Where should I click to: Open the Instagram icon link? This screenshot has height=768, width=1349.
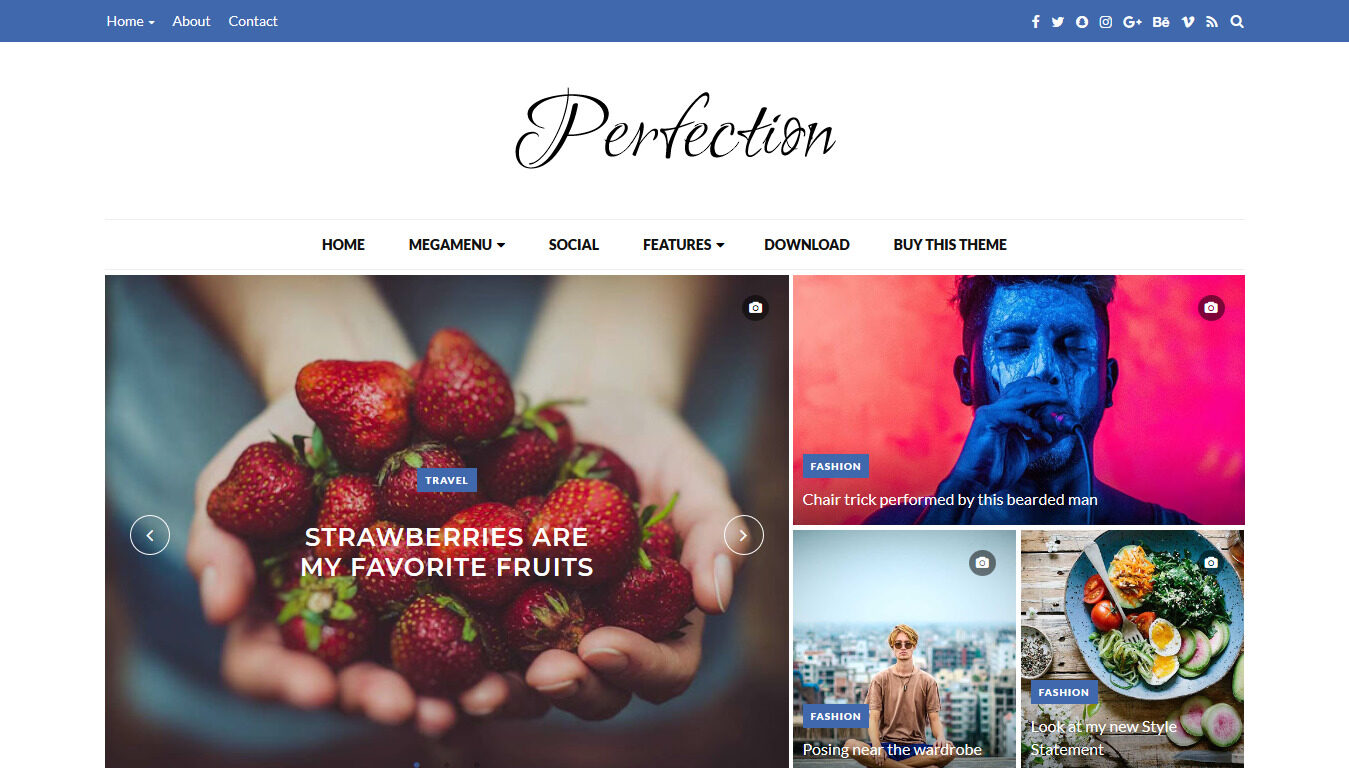[x=1106, y=21]
